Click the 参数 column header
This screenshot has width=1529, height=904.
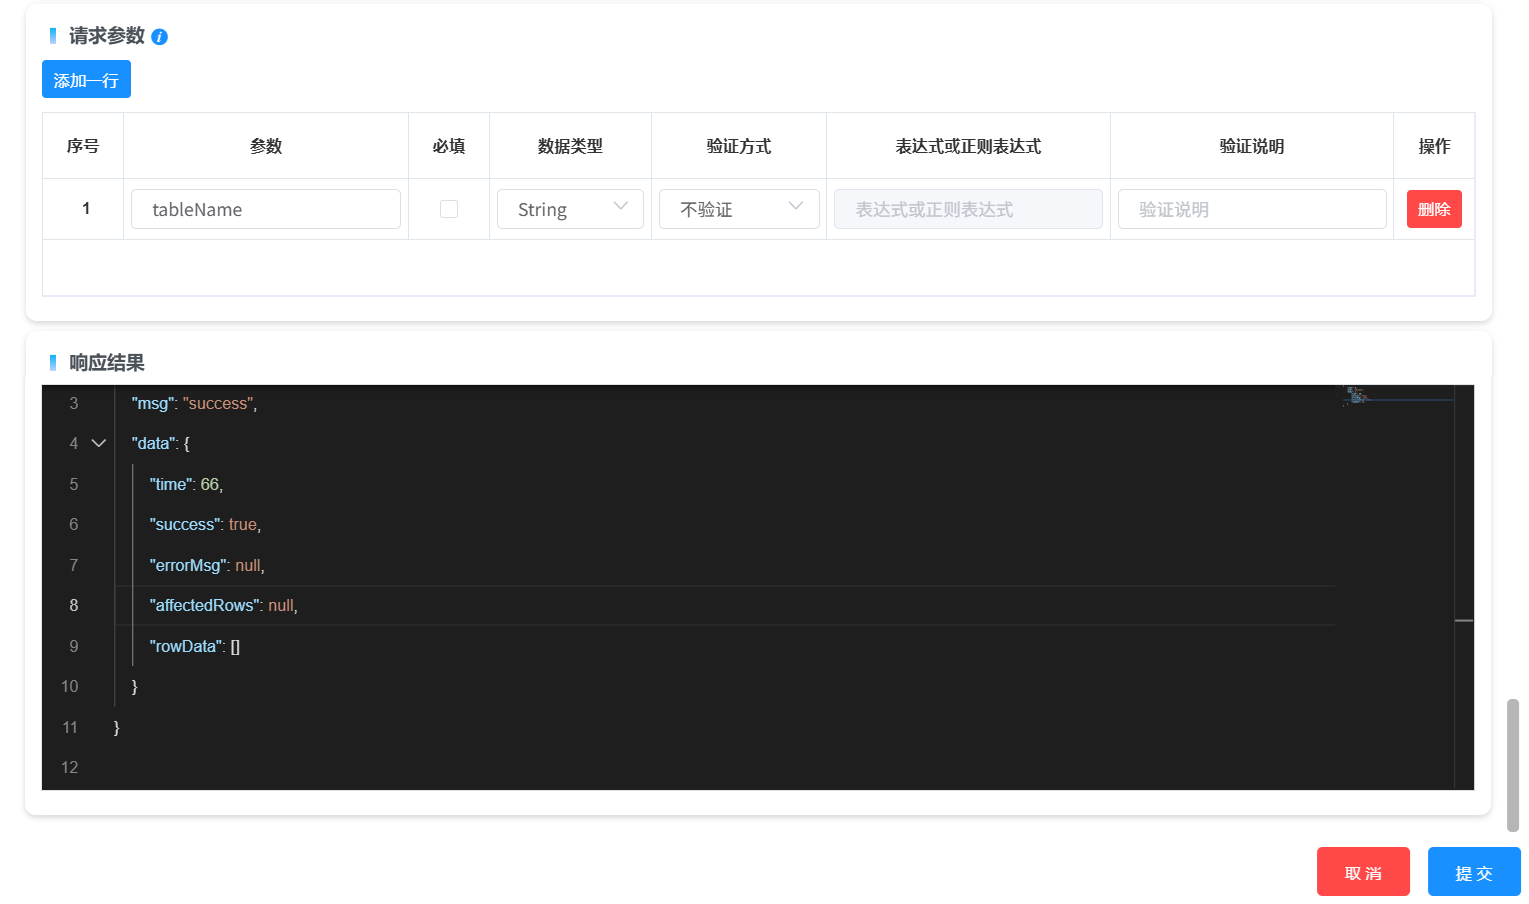[x=265, y=146]
